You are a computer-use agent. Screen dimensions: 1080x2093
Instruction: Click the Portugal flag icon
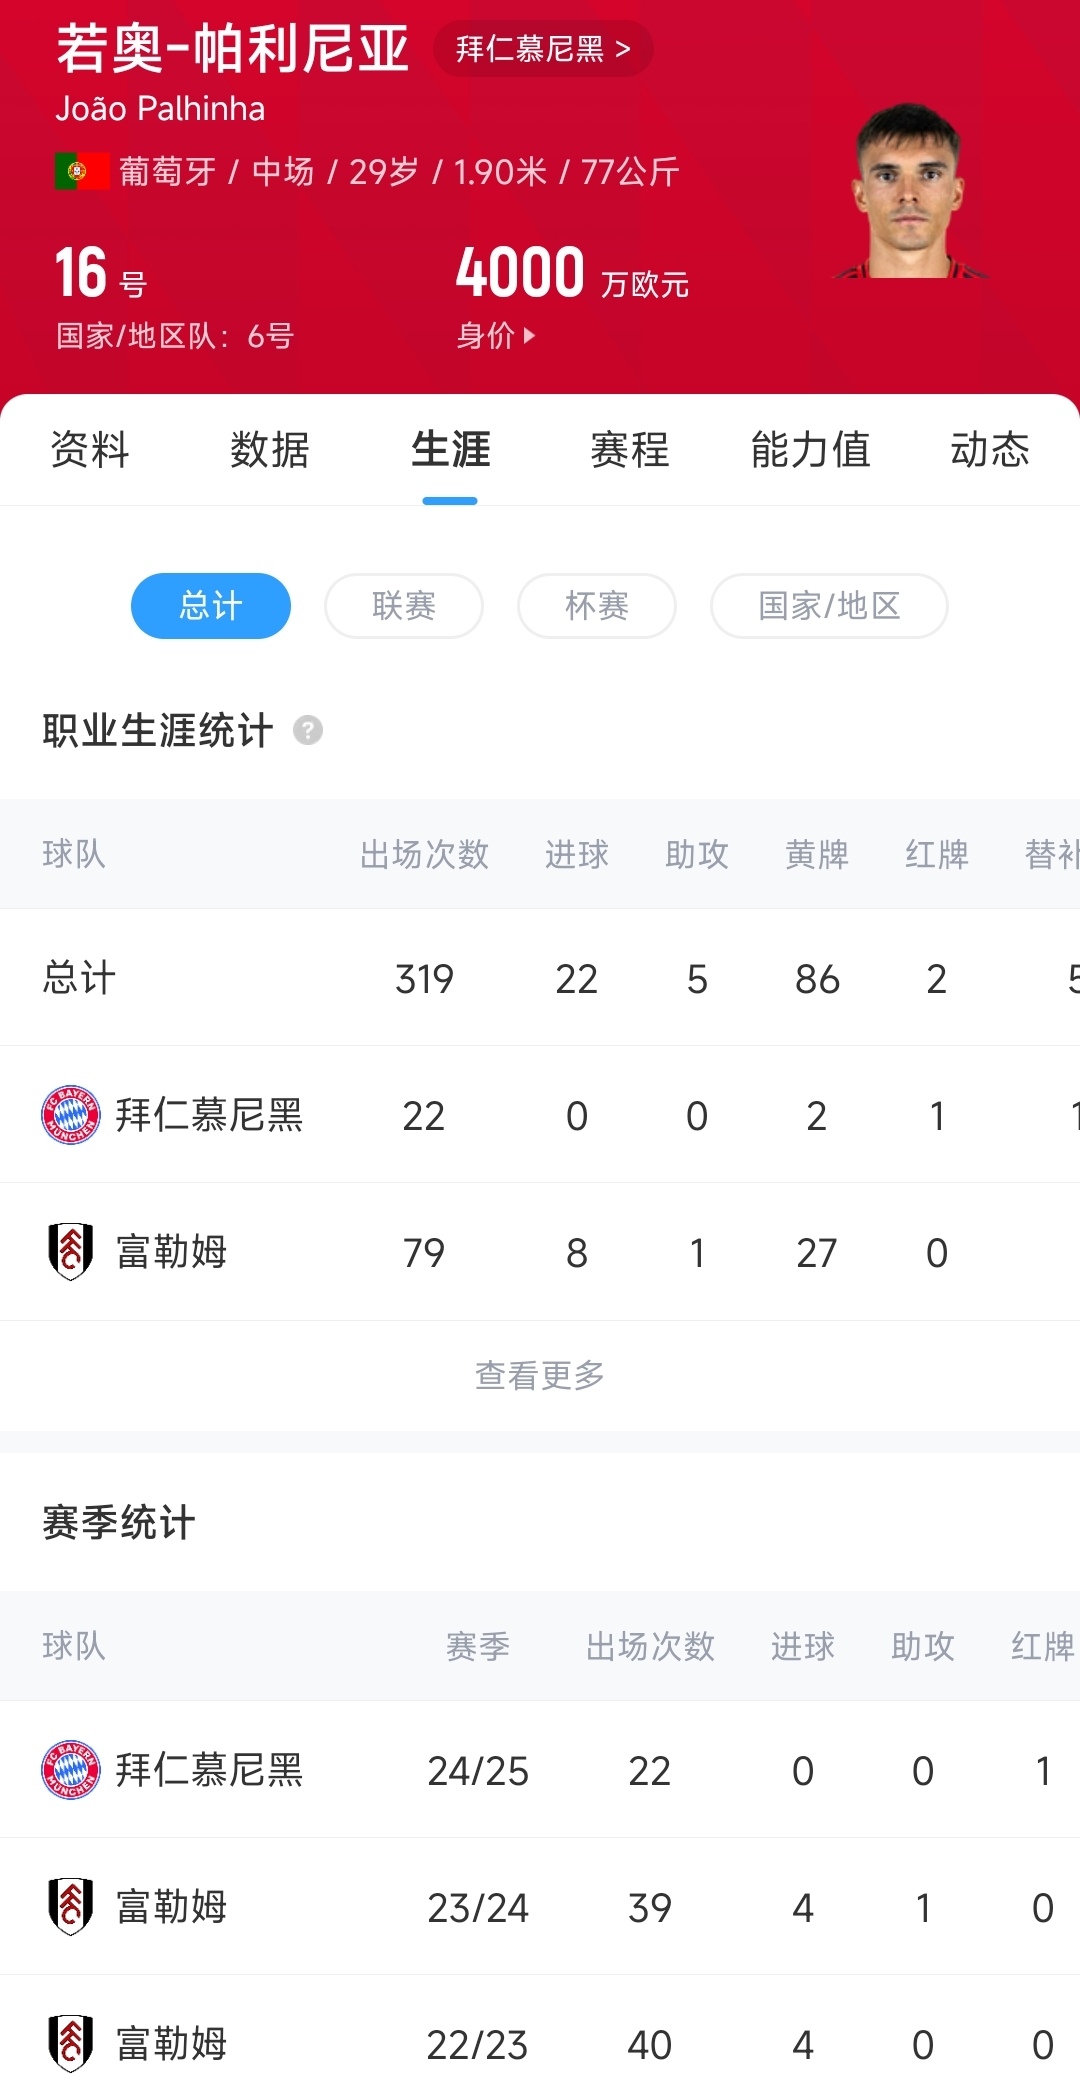tap(82, 172)
